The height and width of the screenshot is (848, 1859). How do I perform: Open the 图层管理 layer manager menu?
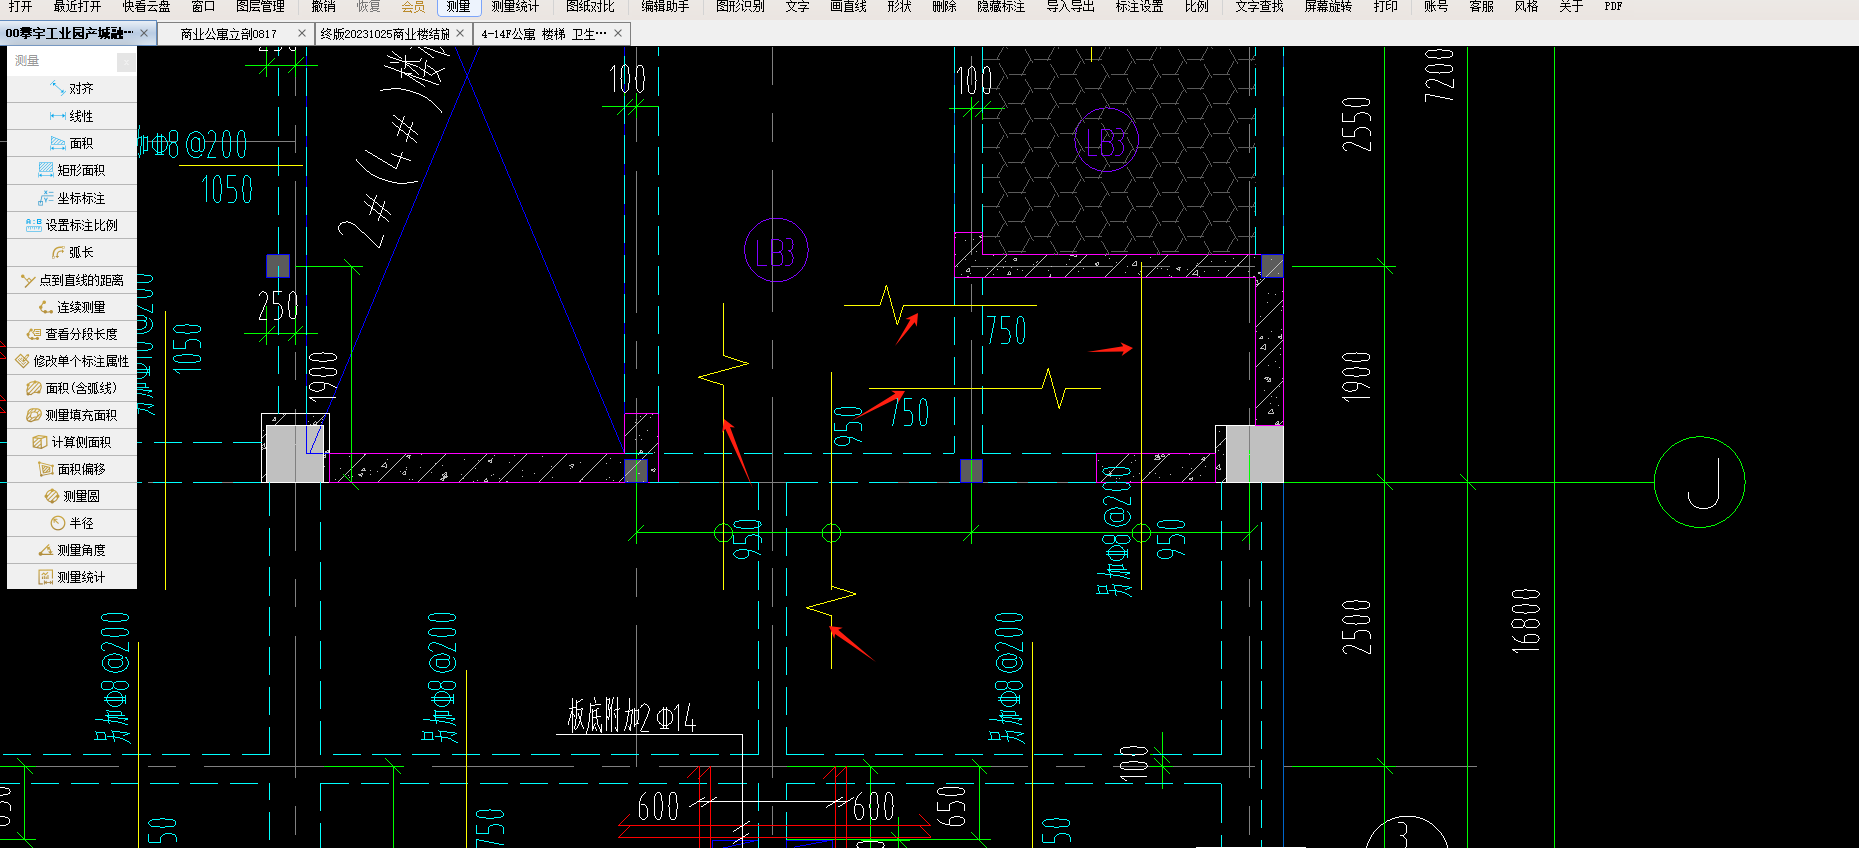coord(260,6)
